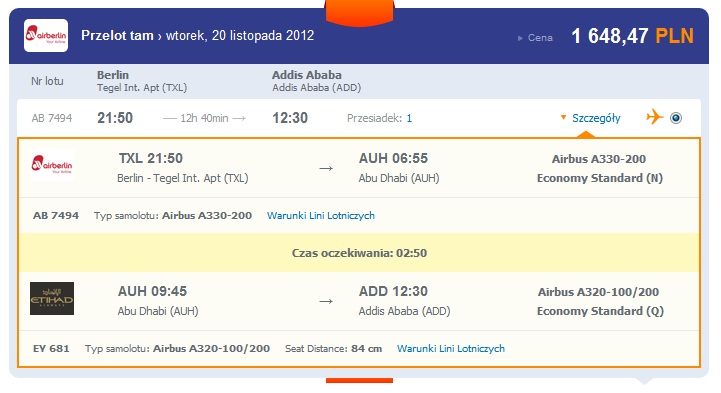
Task: Click the 1 648,47 PLN price
Action: tap(632, 36)
